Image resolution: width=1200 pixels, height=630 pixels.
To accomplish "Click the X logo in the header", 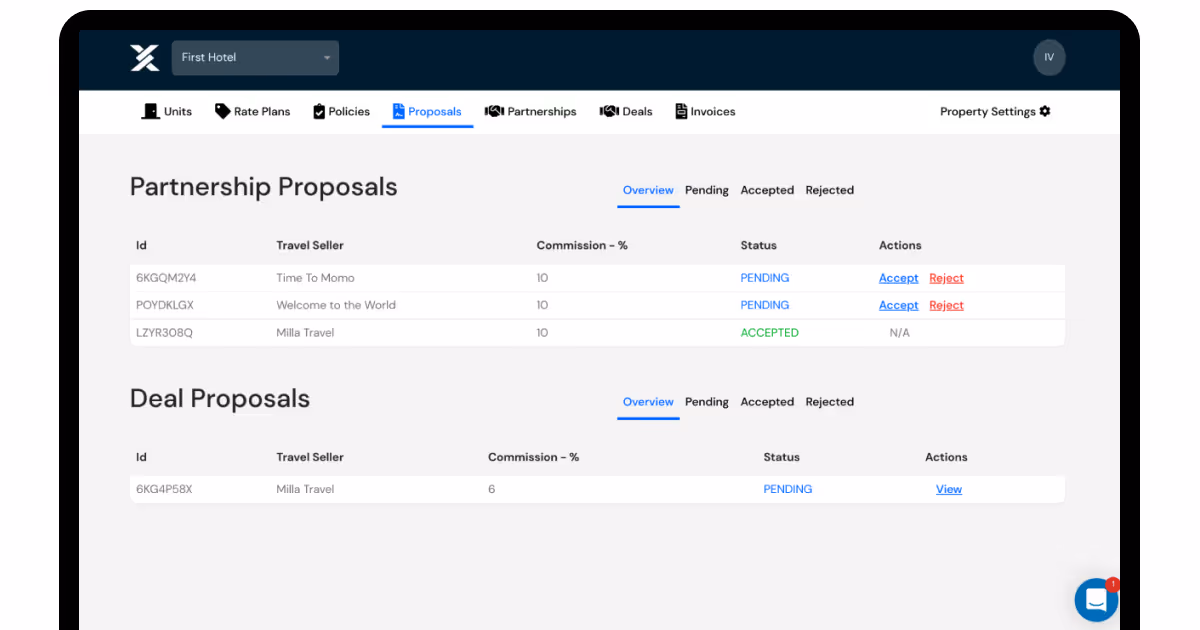I will click(145, 58).
